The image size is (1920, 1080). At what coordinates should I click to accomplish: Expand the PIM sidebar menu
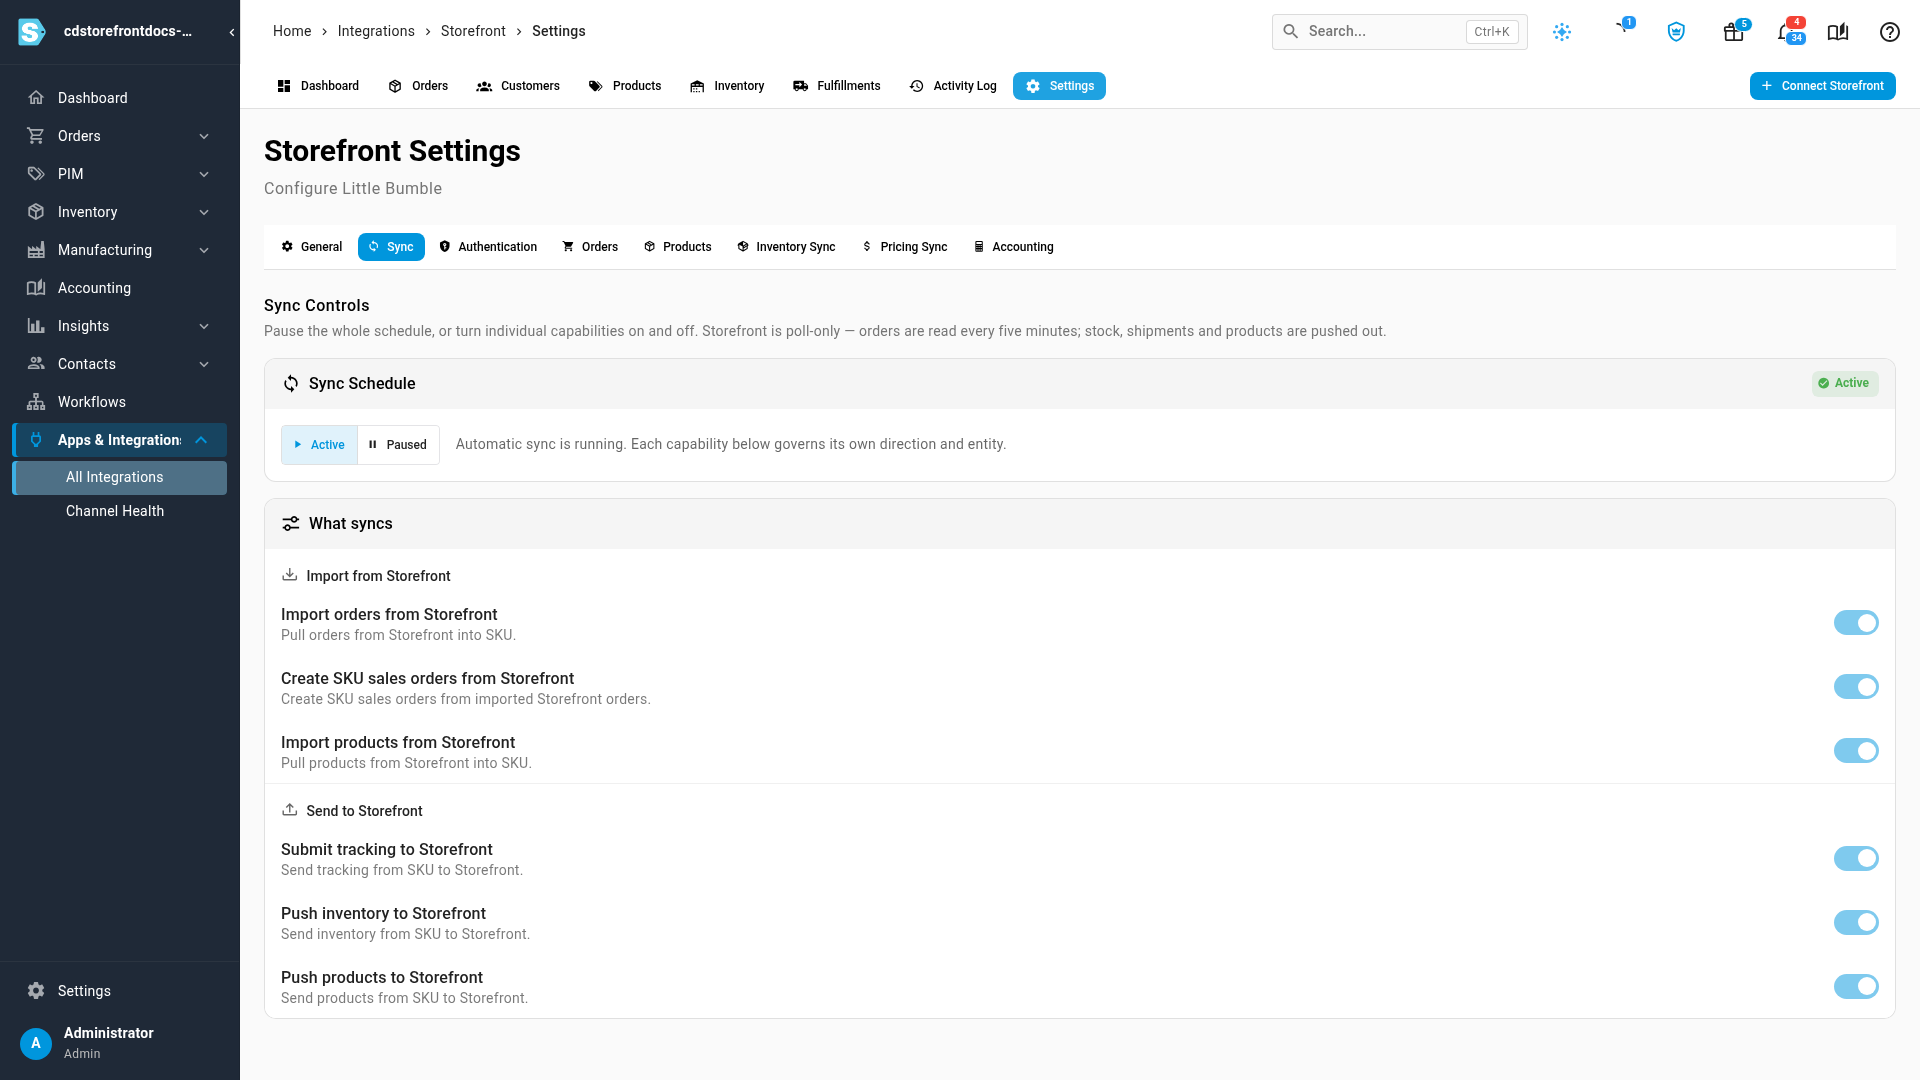[119, 174]
